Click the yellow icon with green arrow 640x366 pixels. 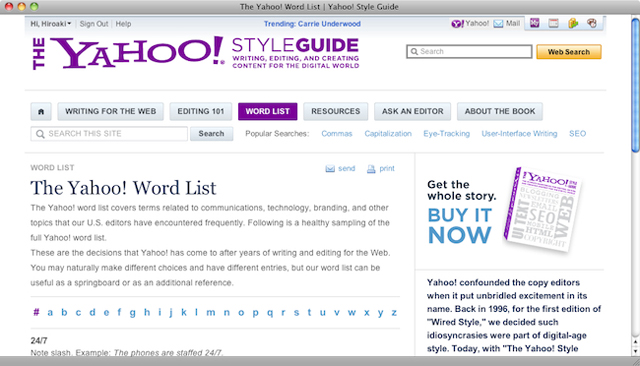coord(573,23)
